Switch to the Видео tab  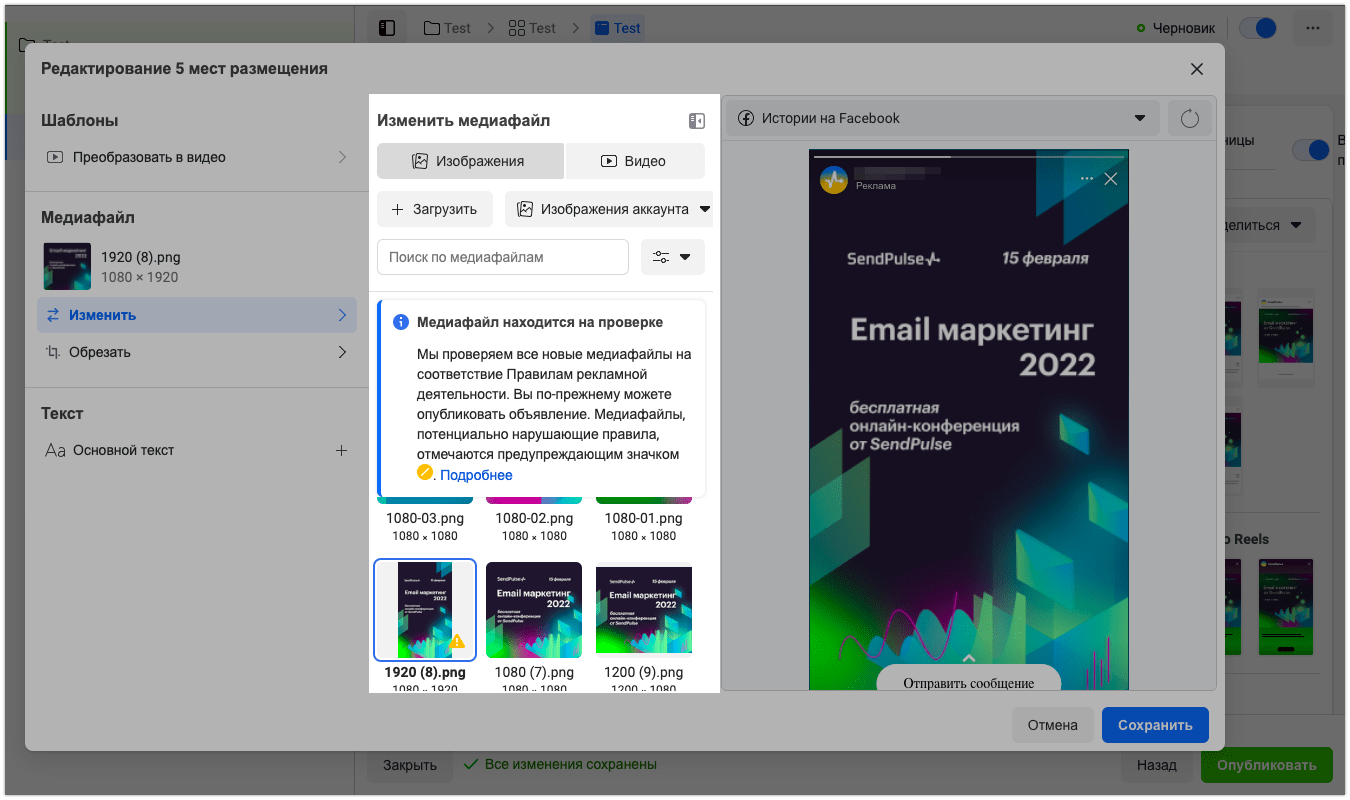(x=635, y=161)
